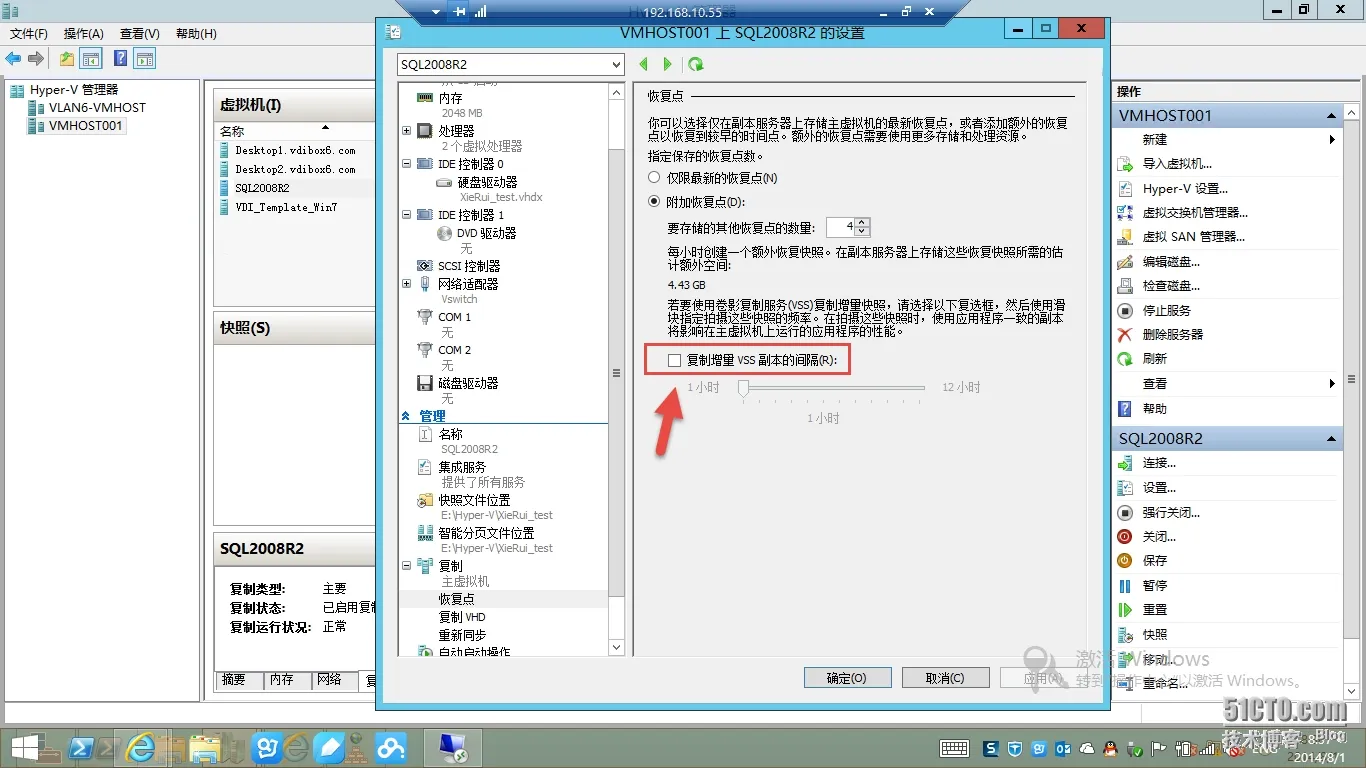
Task: Open 操作(A) menu
Action: (x=84, y=34)
